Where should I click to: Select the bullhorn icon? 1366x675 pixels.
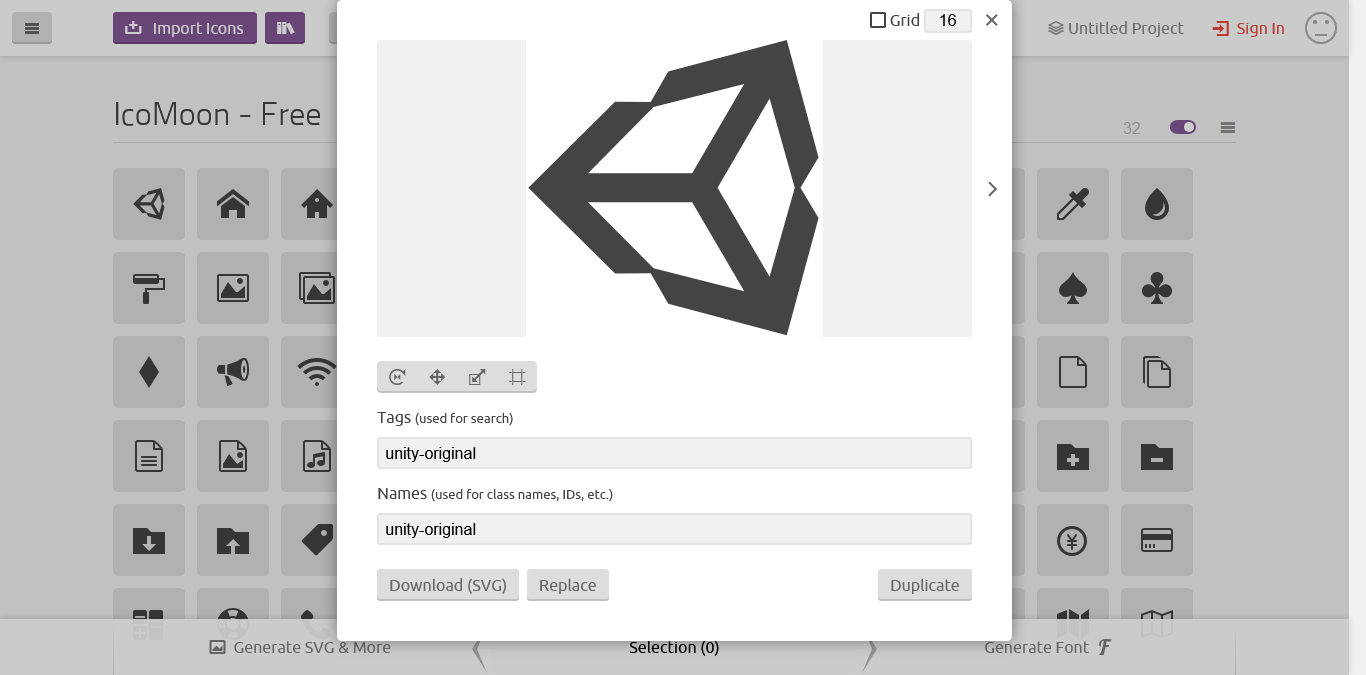coord(233,372)
